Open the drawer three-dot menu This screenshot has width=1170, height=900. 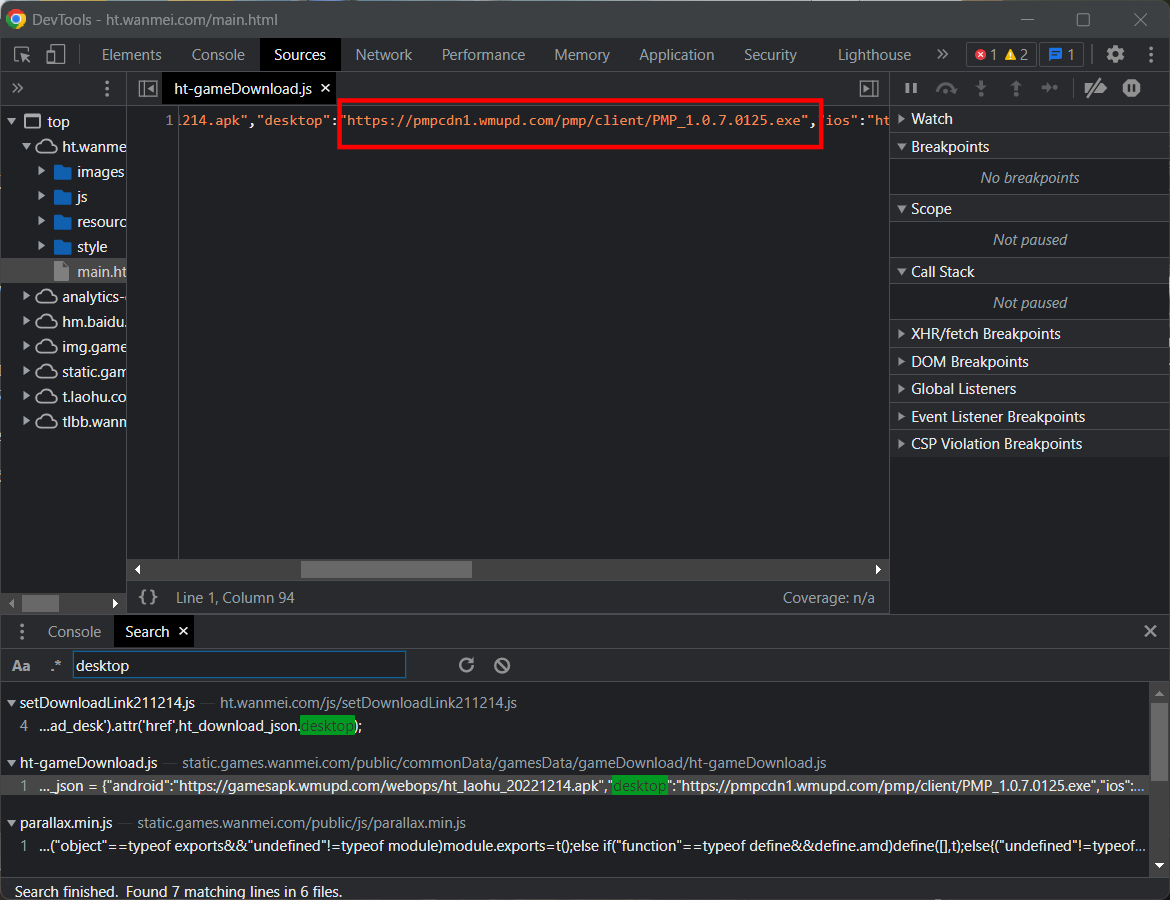click(22, 631)
